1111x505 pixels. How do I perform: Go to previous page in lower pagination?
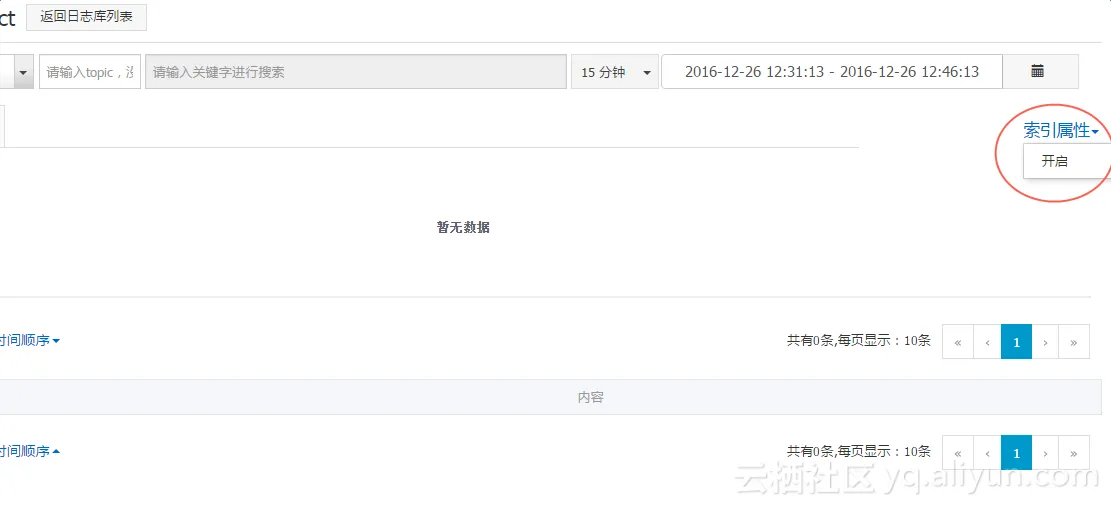tap(987, 453)
